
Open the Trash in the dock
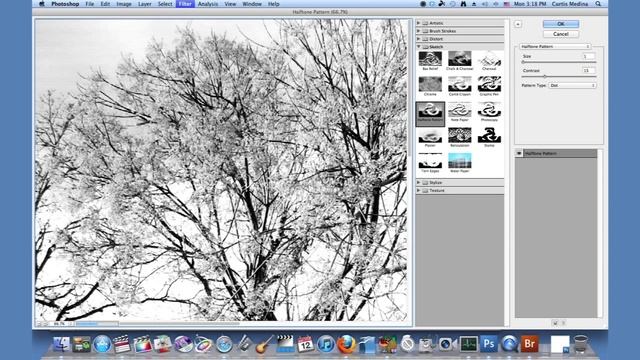coord(580,344)
